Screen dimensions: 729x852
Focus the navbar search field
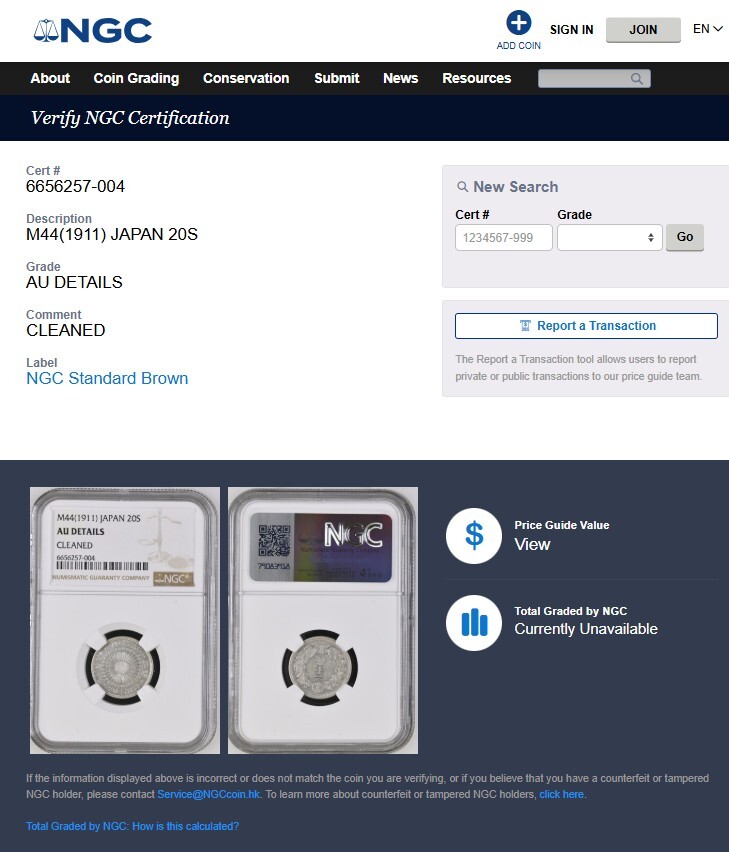click(594, 79)
